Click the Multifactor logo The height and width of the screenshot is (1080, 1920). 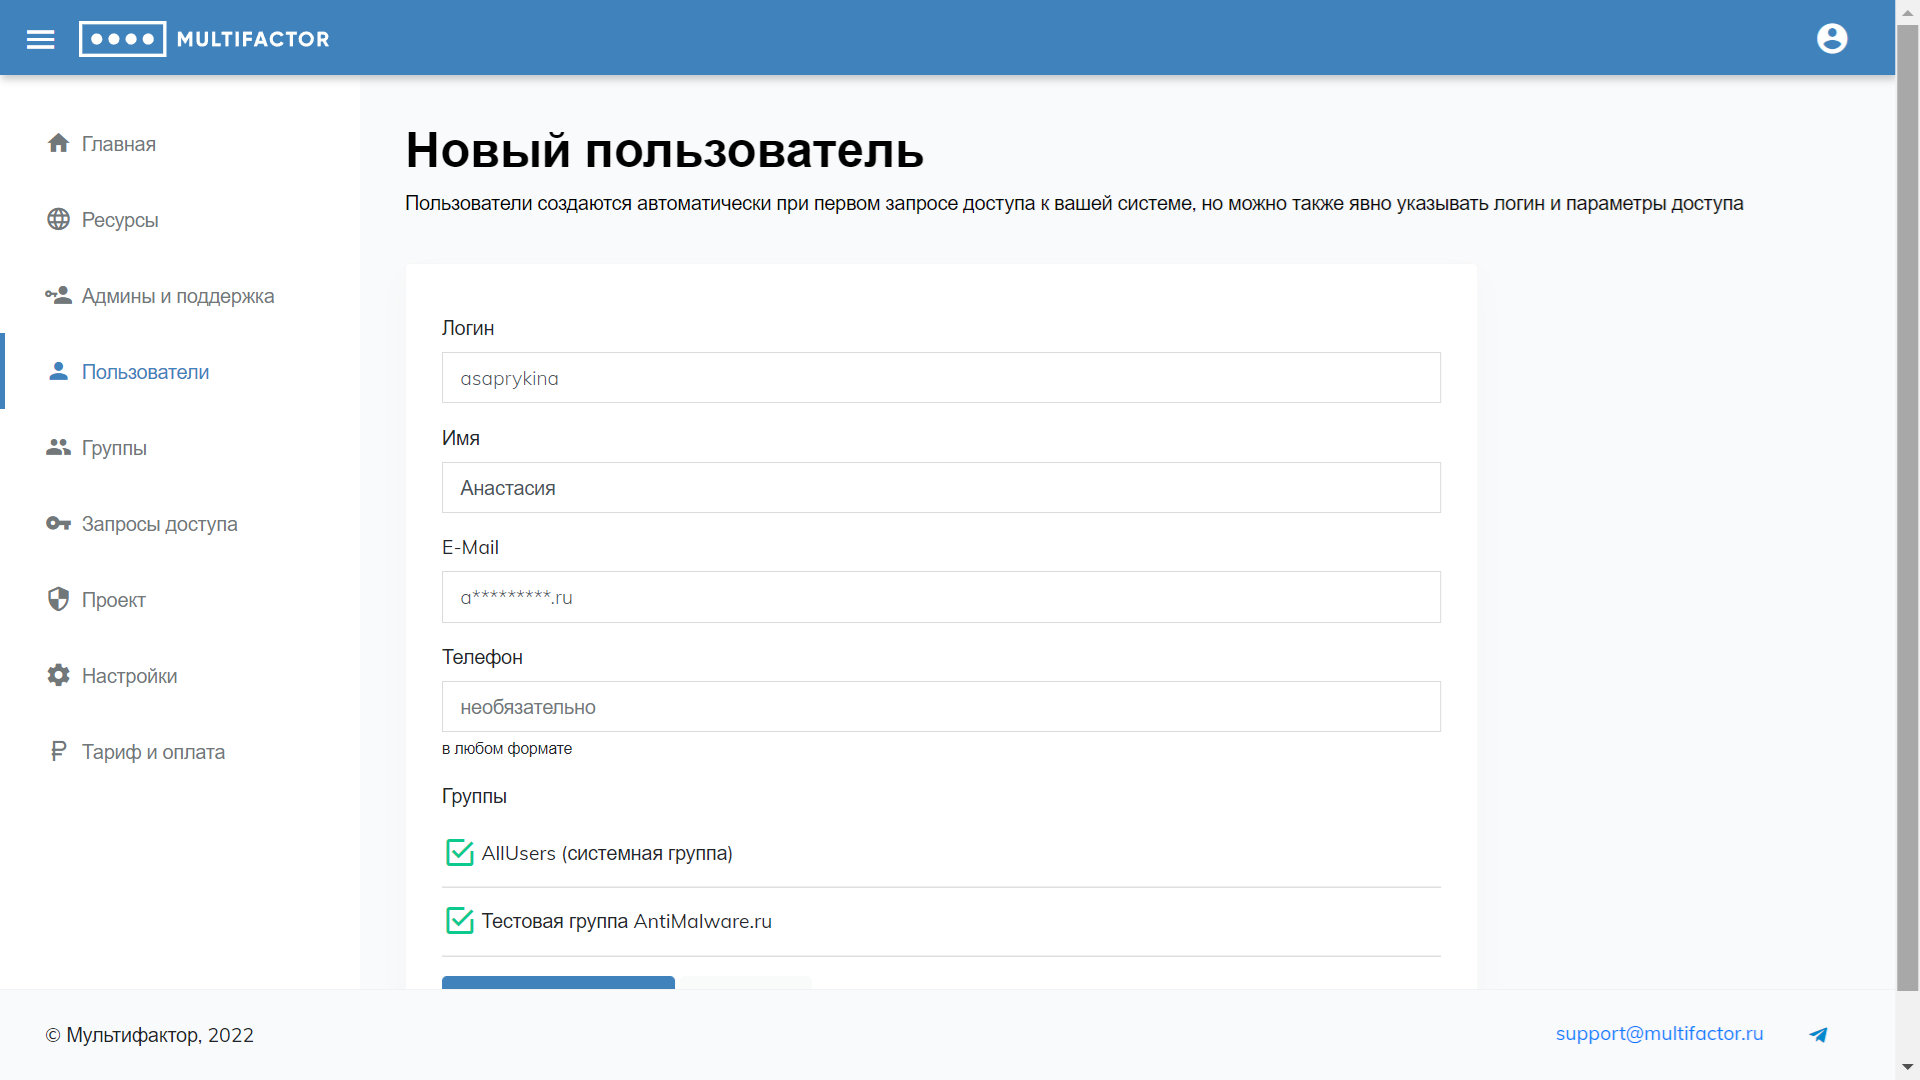(x=204, y=39)
